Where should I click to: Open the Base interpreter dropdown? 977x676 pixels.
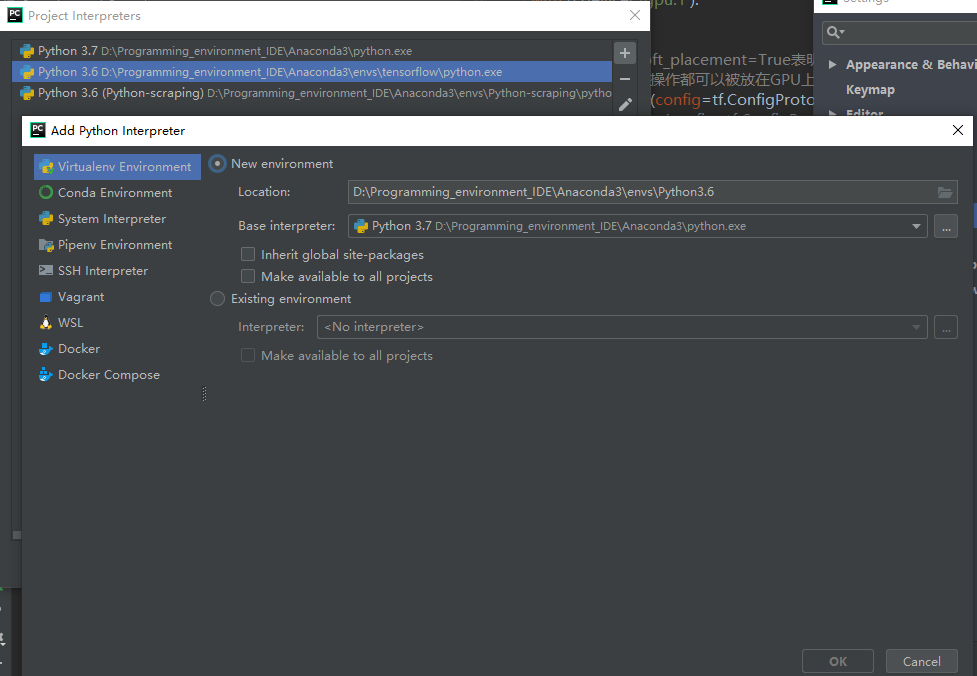pyautogui.click(x=916, y=227)
